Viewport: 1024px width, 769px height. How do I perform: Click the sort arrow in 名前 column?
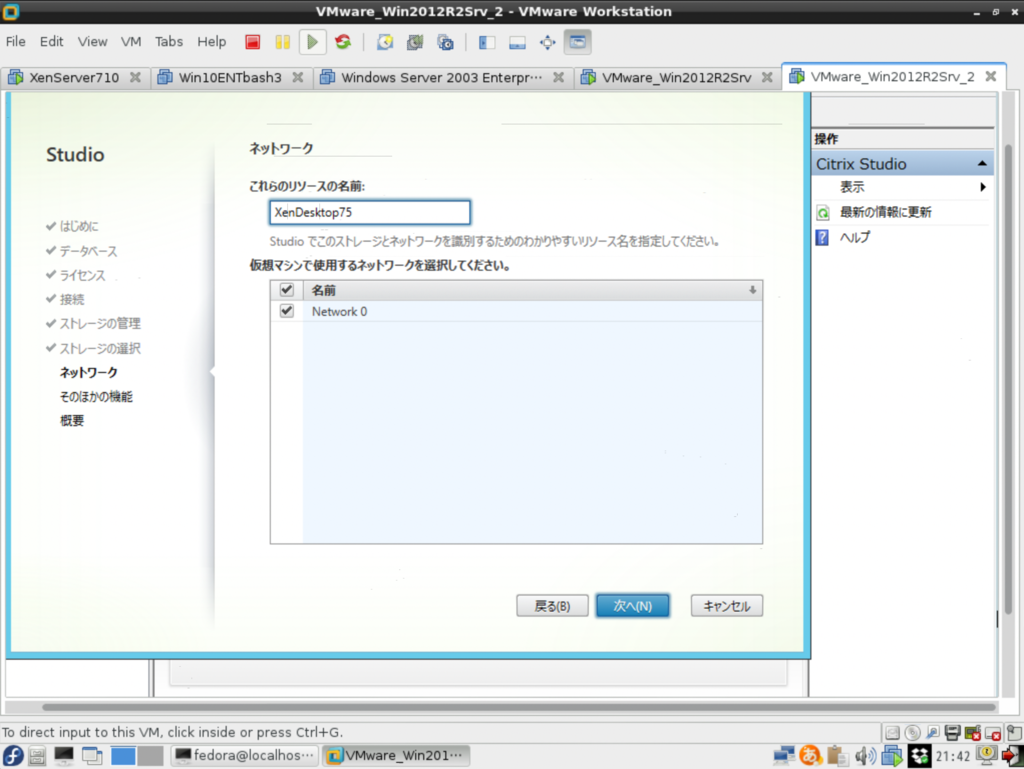(x=752, y=290)
